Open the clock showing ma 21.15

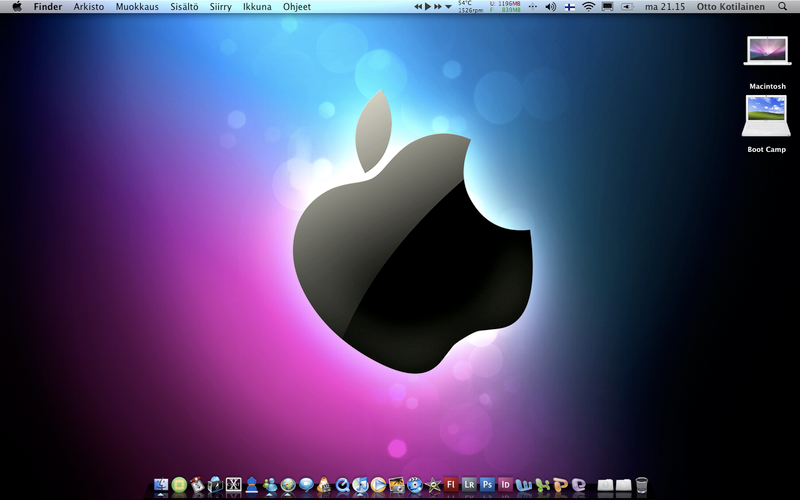coord(665,7)
